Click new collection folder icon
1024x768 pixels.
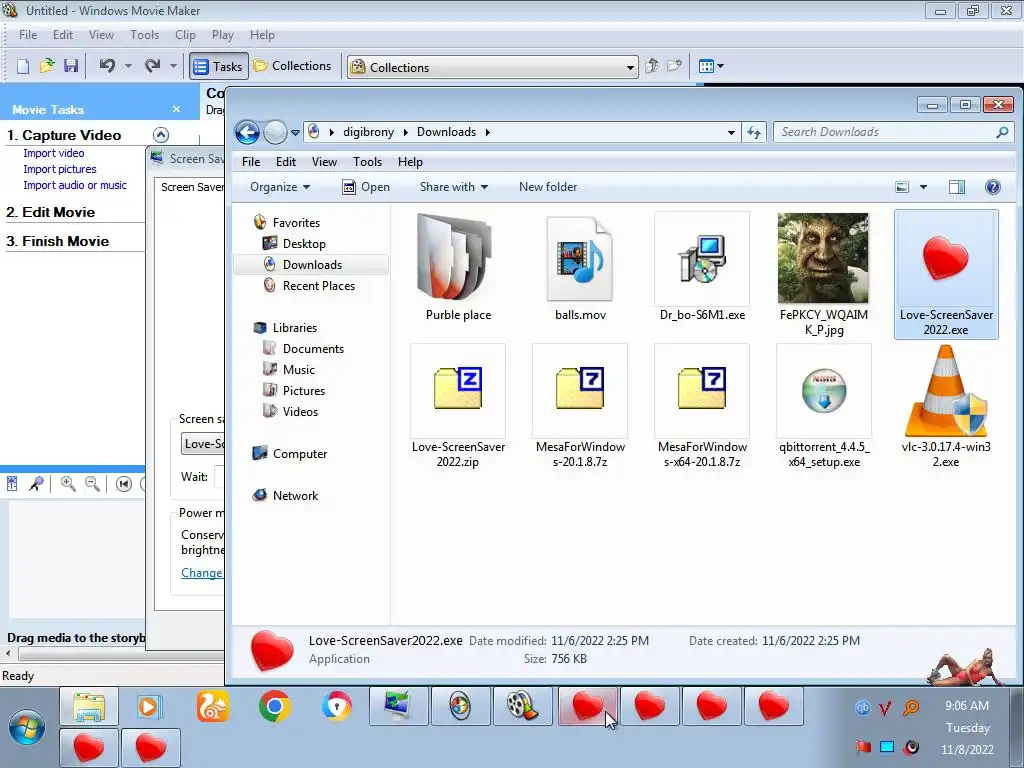pyautogui.click(x=674, y=66)
